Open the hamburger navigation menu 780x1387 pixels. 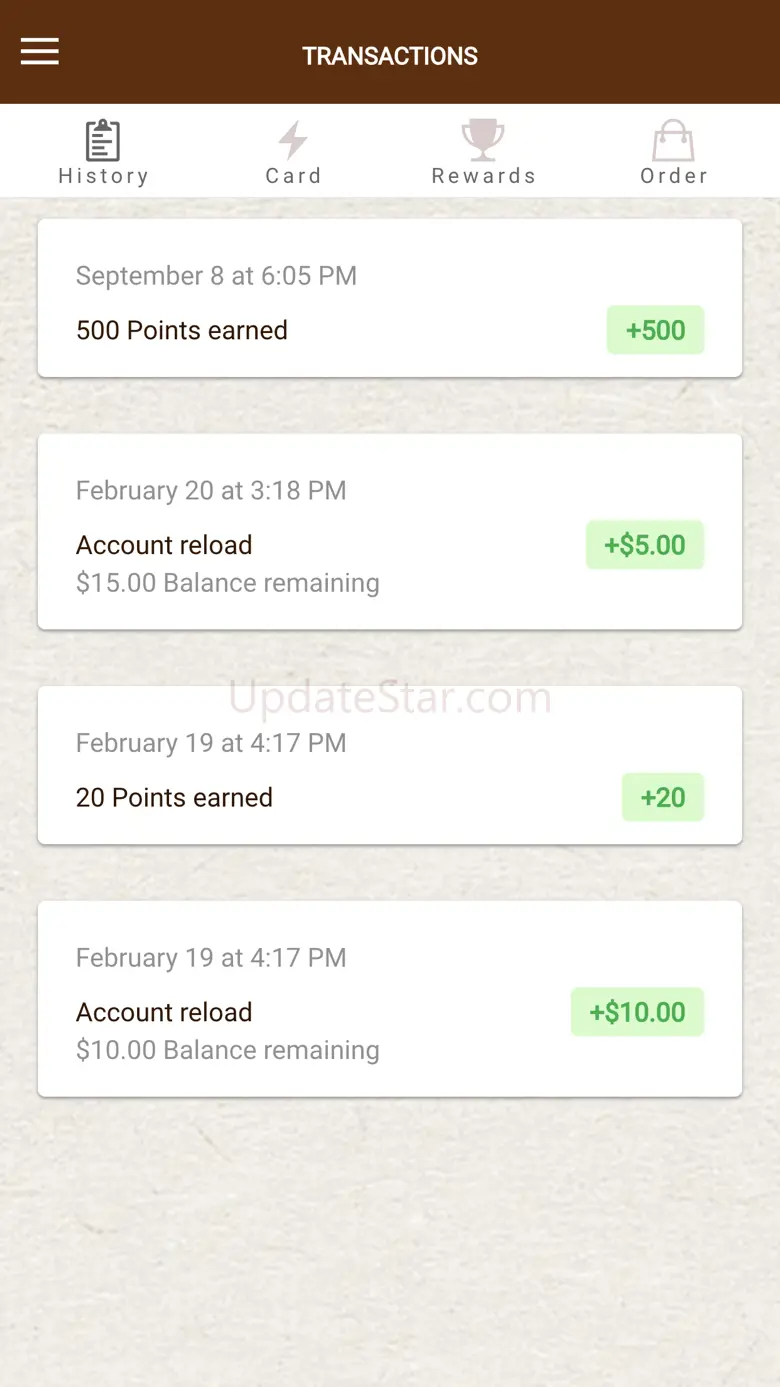click(40, 52)
